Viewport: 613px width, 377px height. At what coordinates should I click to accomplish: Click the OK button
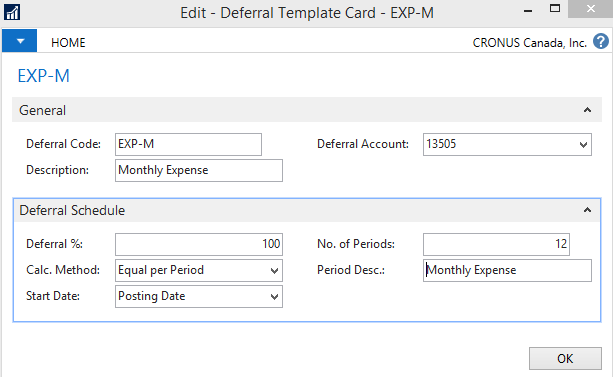(x=565, y=358)
